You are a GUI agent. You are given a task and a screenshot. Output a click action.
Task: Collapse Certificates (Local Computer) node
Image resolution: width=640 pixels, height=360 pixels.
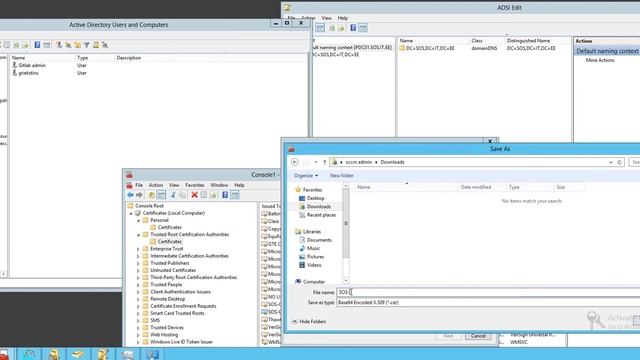point(131,213)
